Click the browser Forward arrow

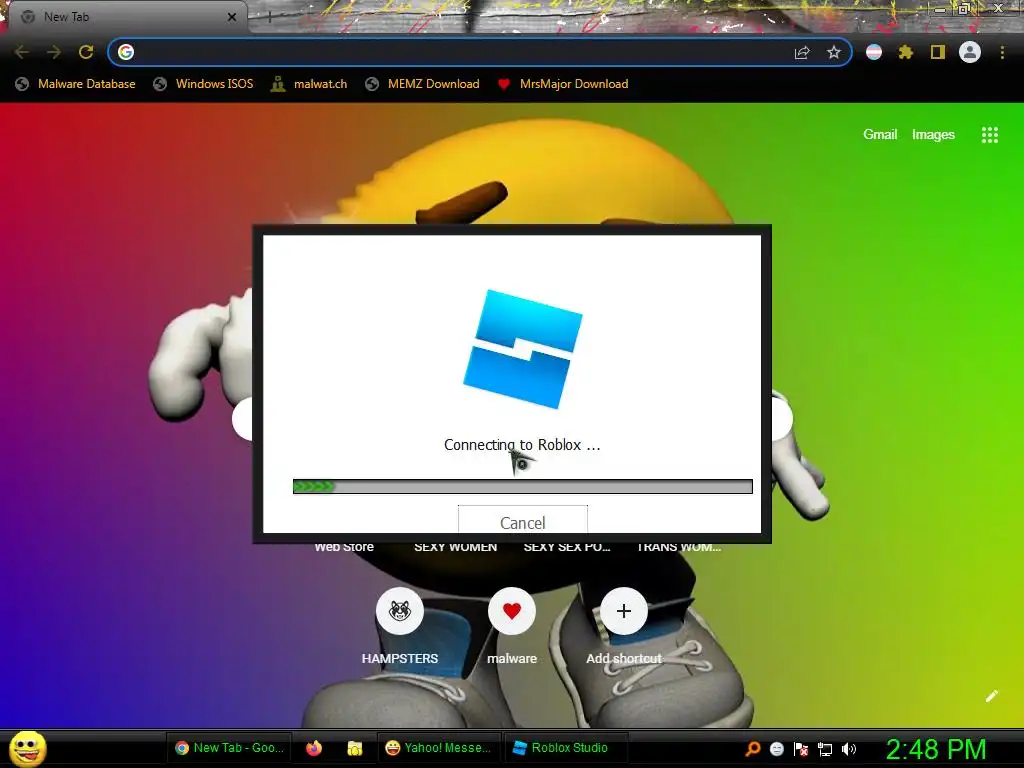[x=54, y=52]
